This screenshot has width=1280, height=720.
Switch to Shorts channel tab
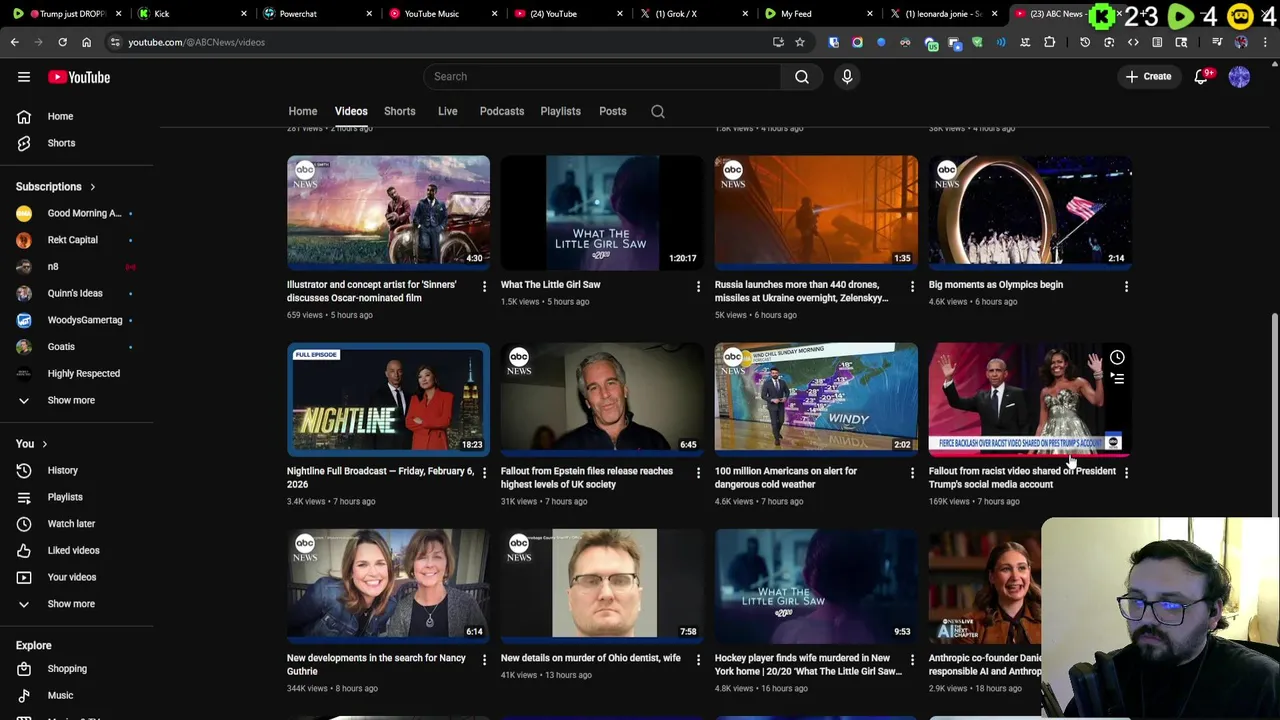click(400, 111)
